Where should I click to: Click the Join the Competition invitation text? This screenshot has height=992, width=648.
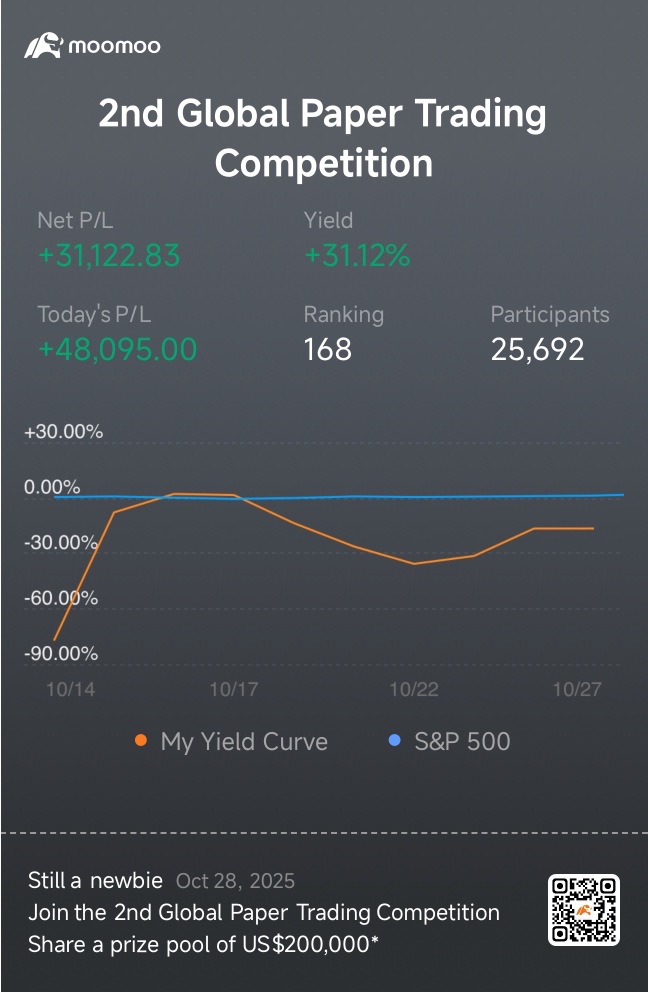[264, 912]
